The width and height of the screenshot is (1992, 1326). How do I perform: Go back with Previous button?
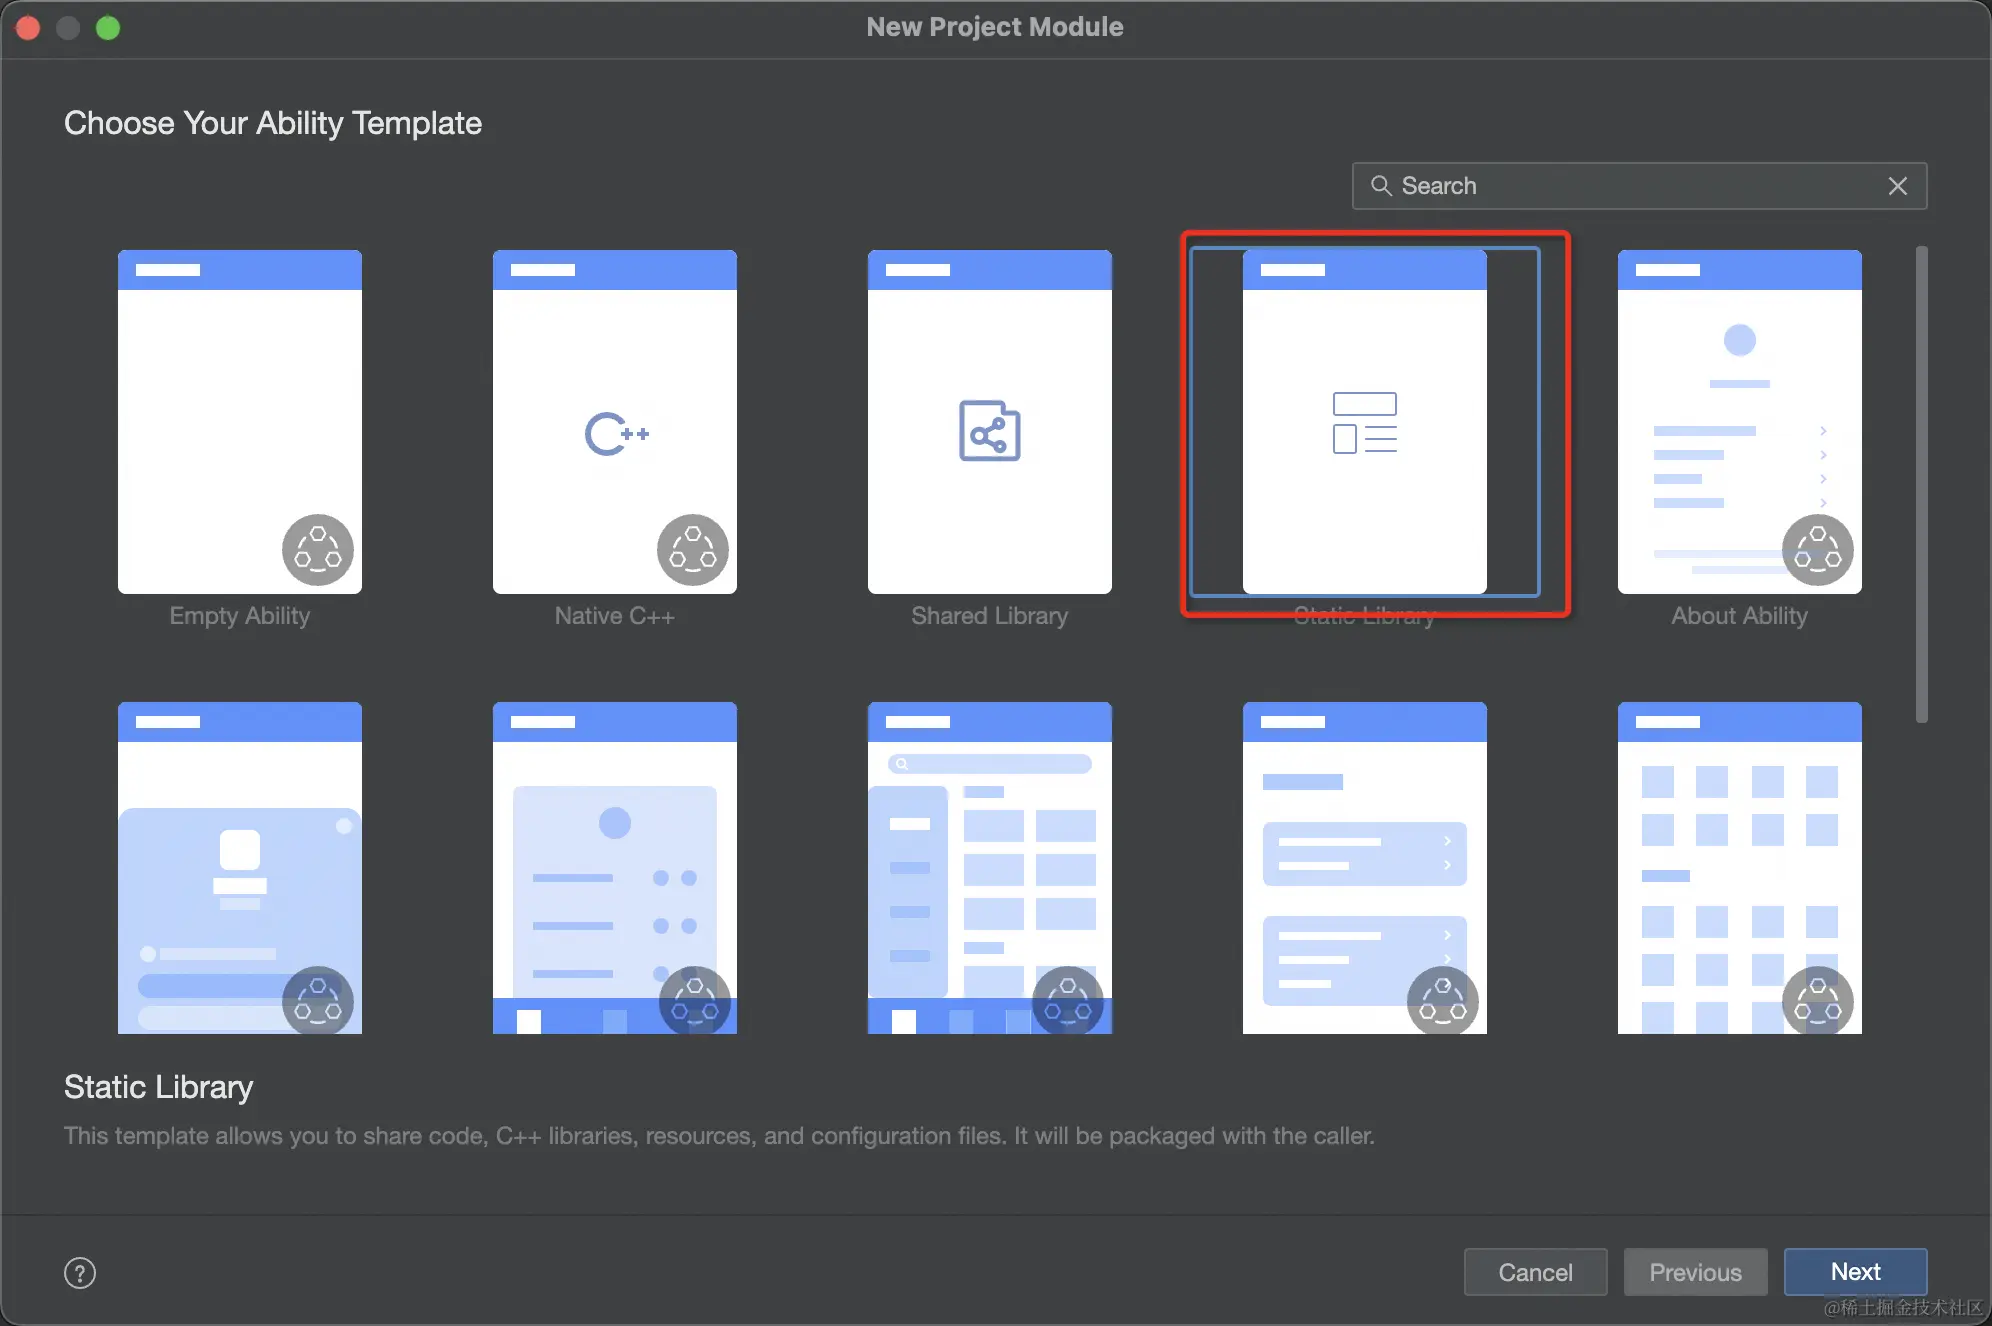click(1695, 1272)
